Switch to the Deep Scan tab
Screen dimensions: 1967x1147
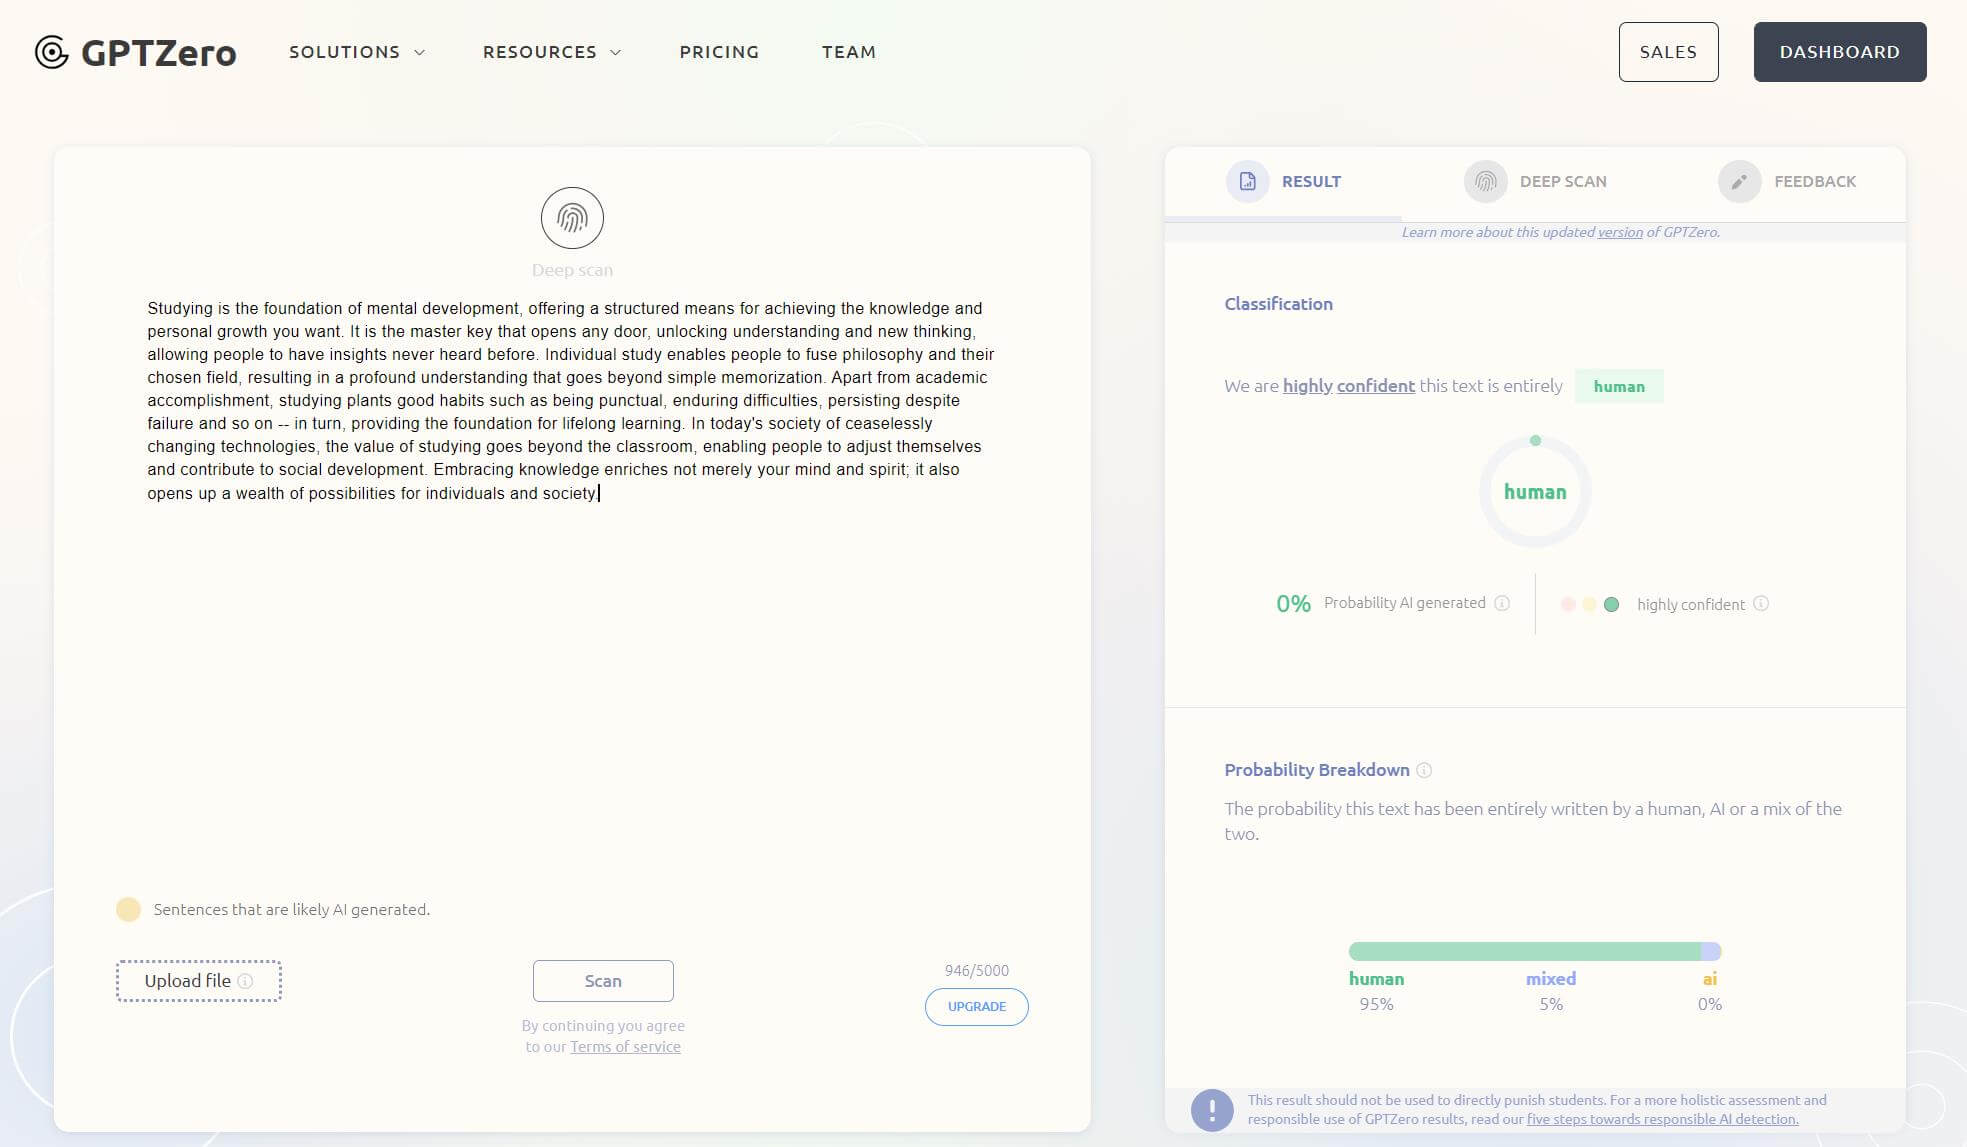[x=1536, y=181]
